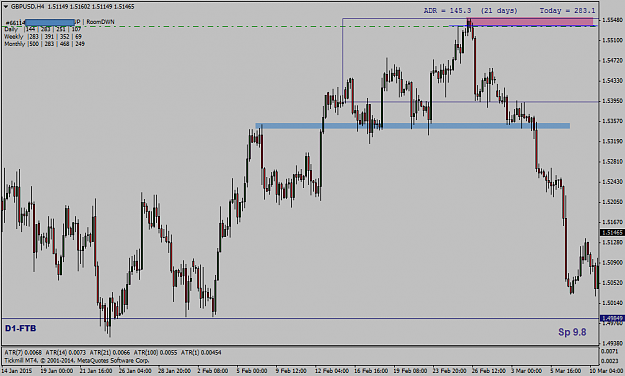Click the ATR(100) 0.0055 reading
The image size is (625, 376).
point(155,352)
